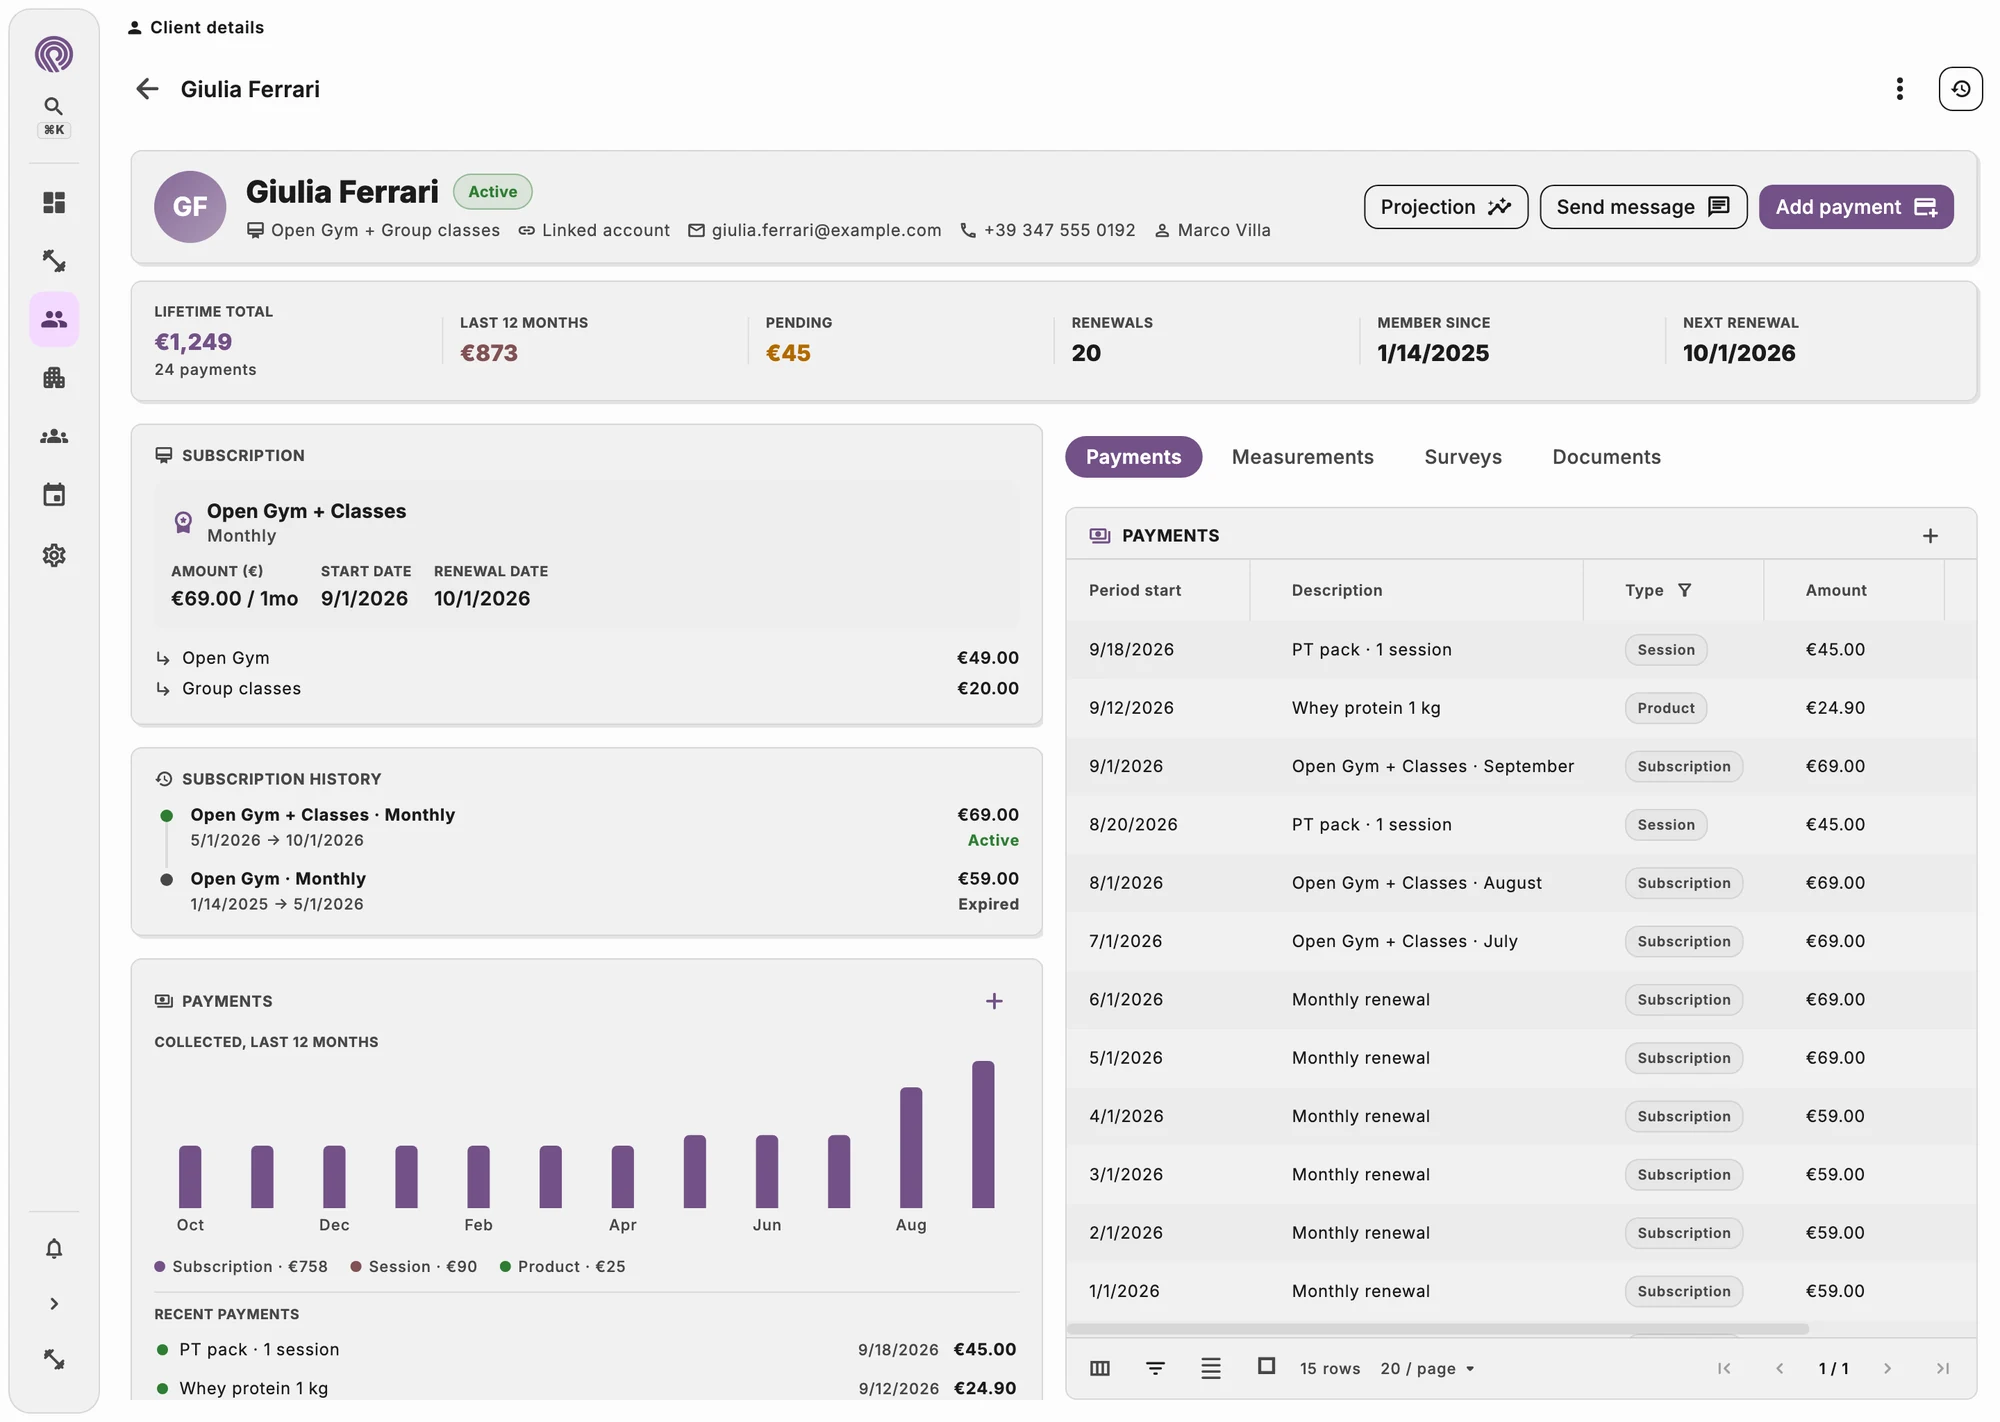
Task: Click the Product tag in the Whey protein row
Action: [x=1666, y=708]
